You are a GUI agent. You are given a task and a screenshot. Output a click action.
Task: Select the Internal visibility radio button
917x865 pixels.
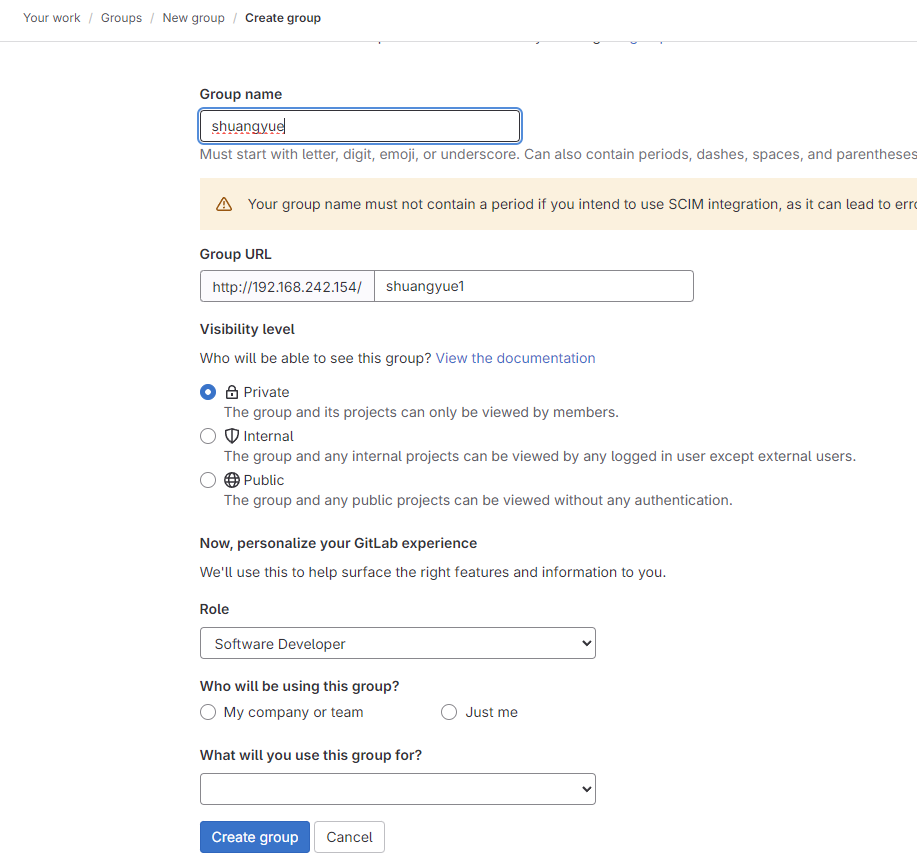click(x=208, y=436)
